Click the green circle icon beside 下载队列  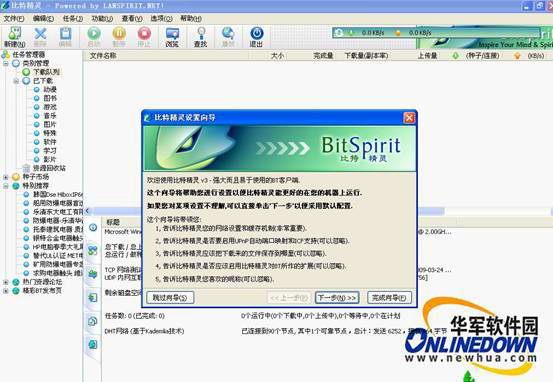pos(26,72)
